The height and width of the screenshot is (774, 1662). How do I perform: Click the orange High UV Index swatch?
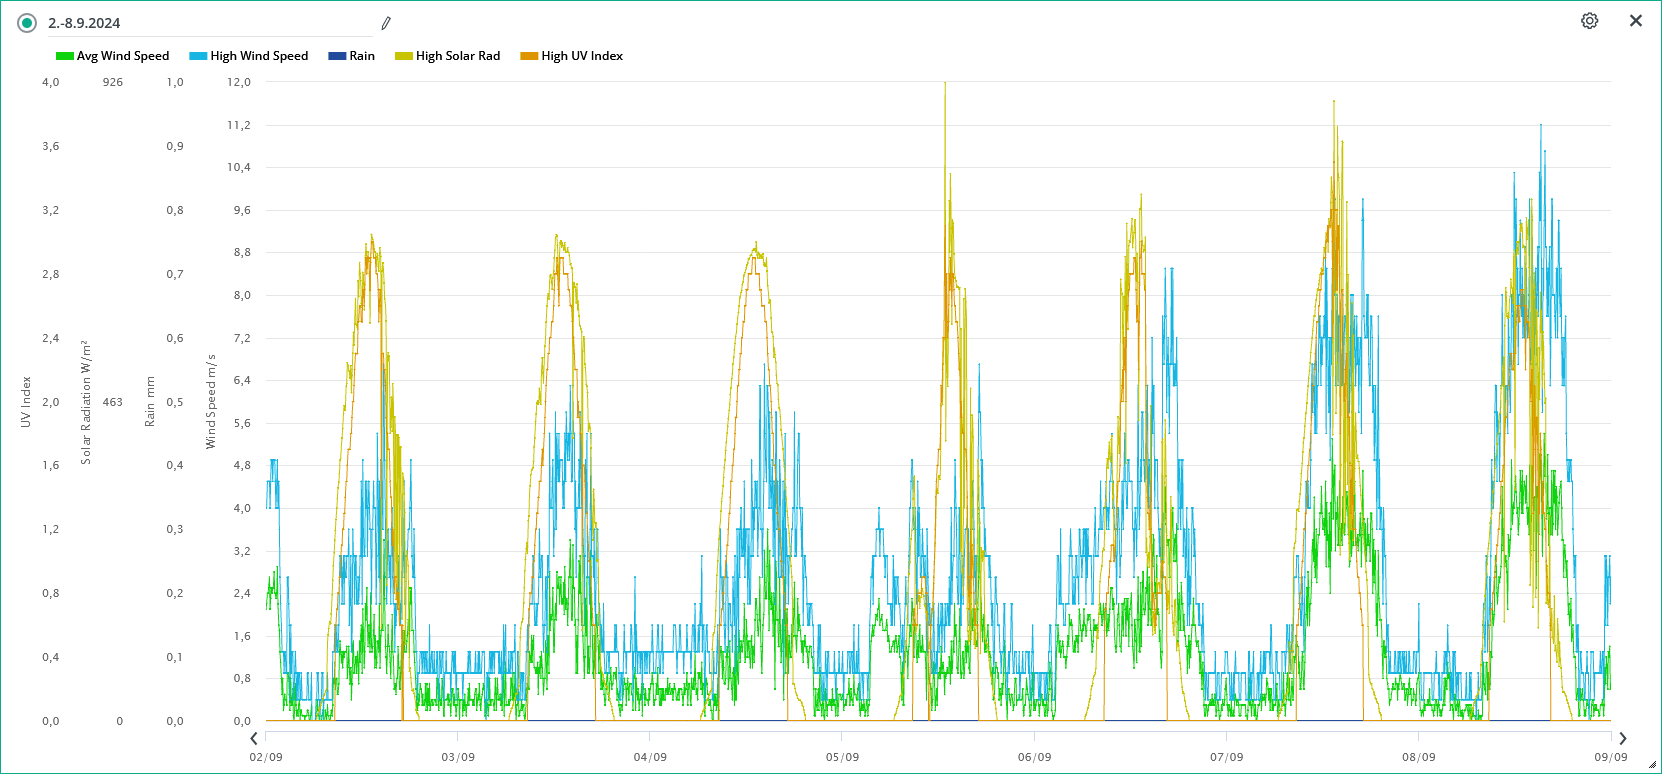[x=529, y=56]
